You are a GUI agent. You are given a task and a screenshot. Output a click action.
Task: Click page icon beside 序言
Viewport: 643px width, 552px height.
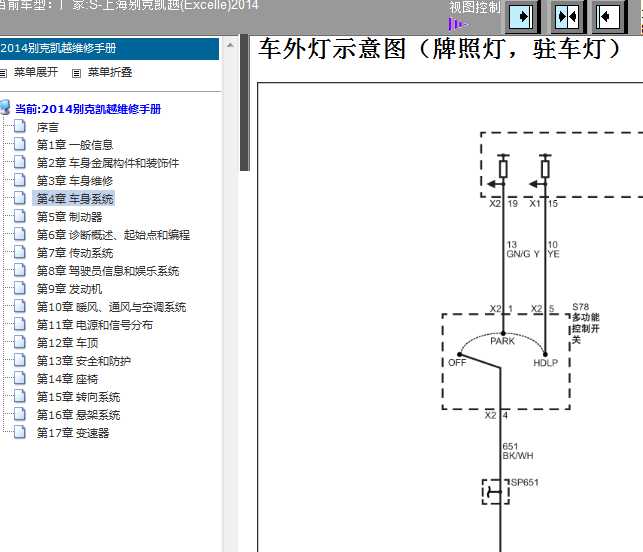(x=20, y=126)
